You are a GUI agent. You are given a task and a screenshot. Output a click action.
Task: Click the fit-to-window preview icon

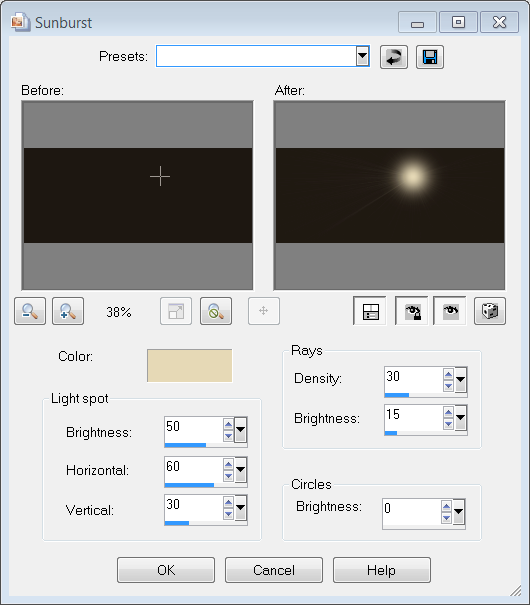176,311
